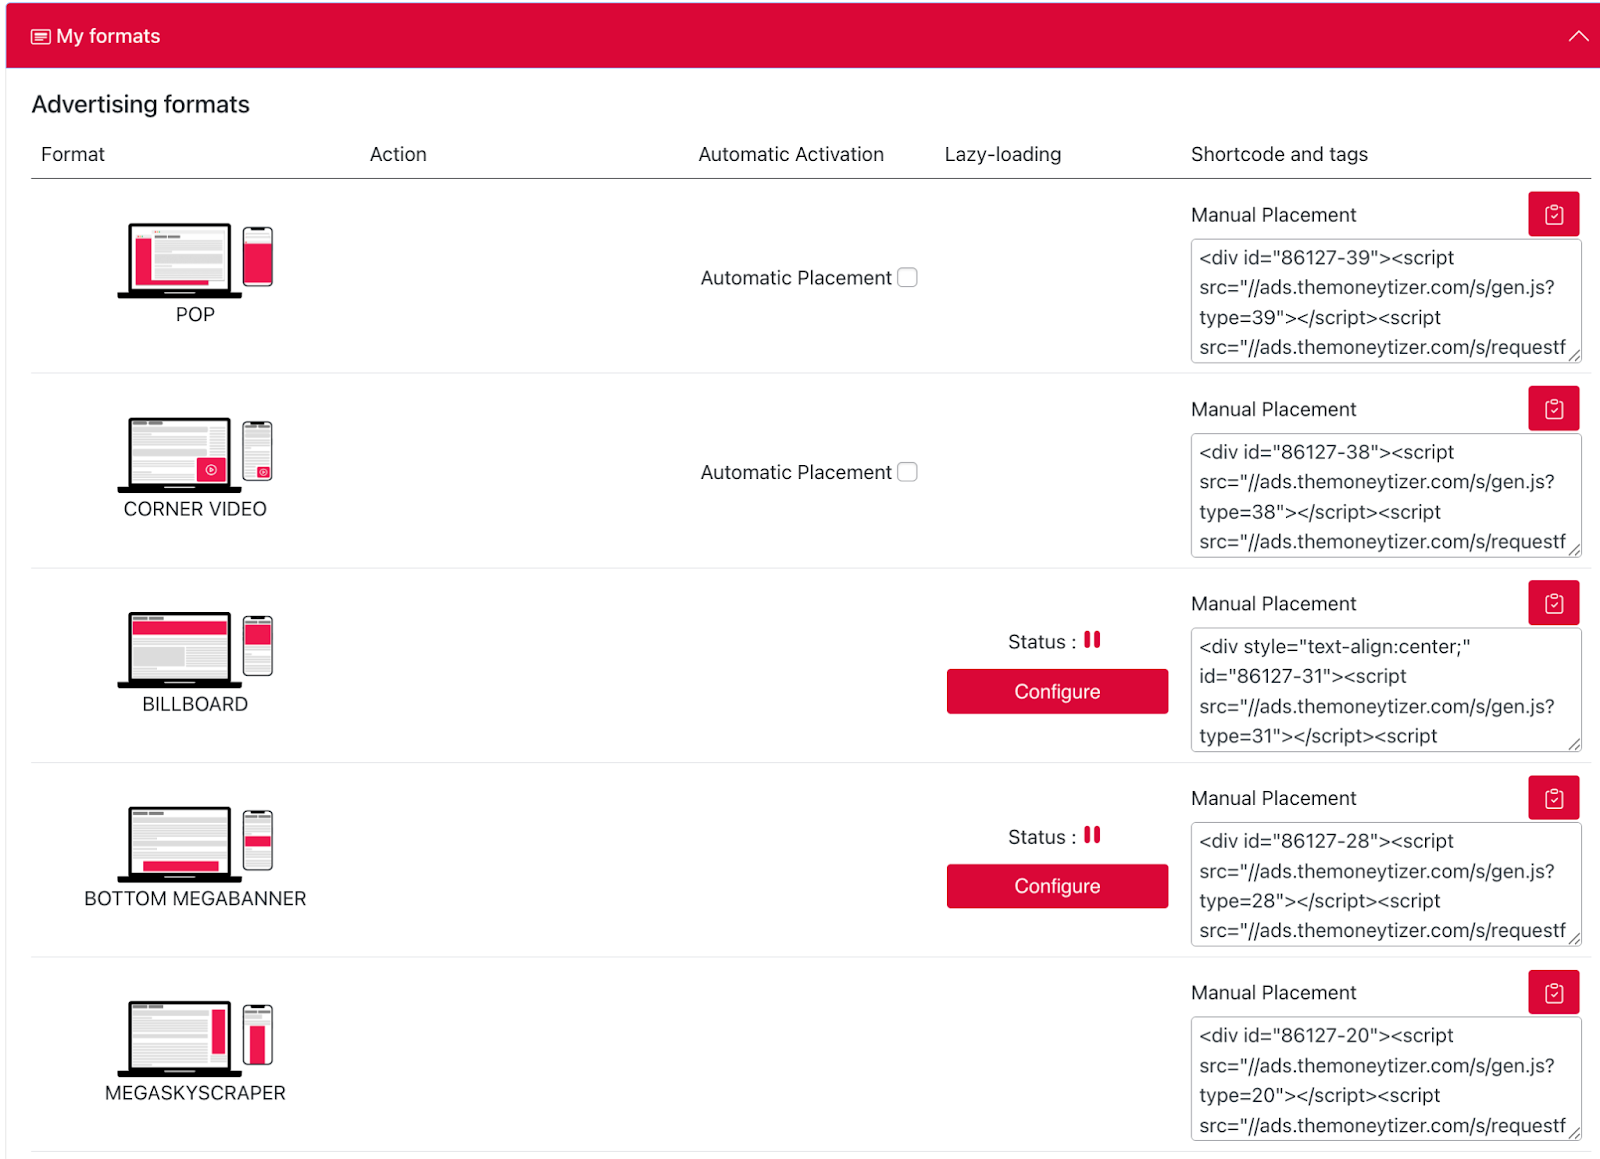Click the Bottom Megabanner paused status icon
The width and height of the screenshot is (1600, 1159).
pyautogui.click(x=1092, y=835)
